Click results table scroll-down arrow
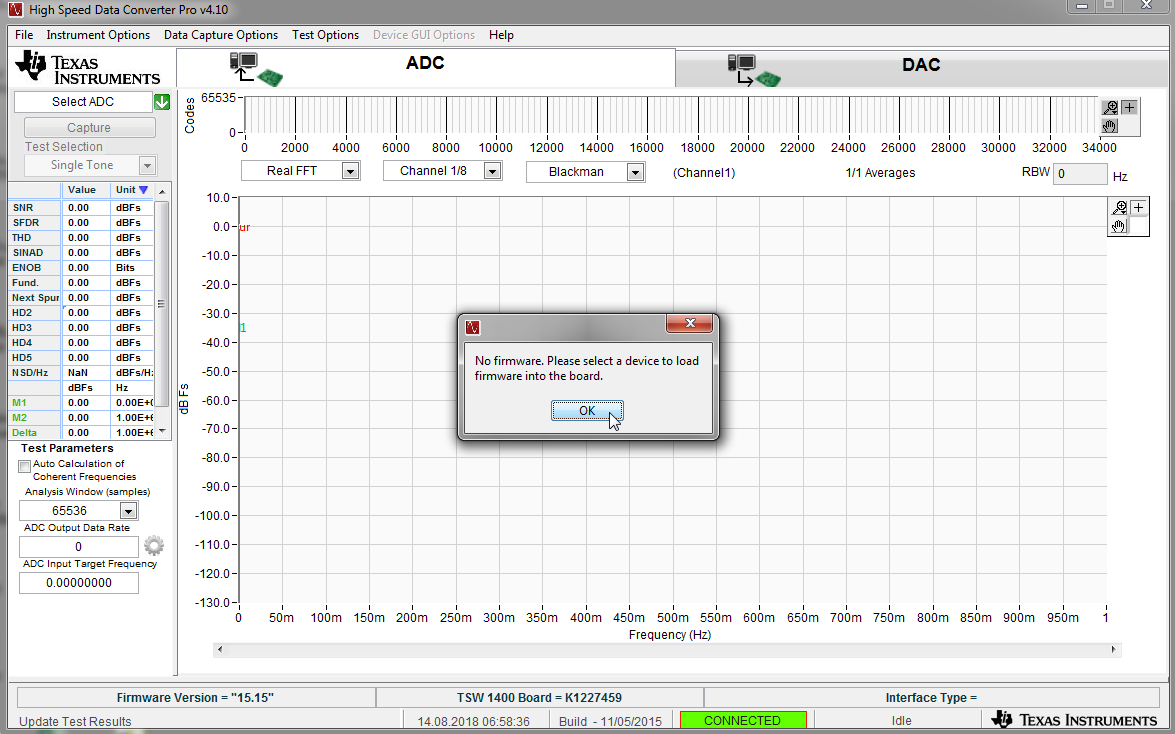Viewport: 1175px width, 734px height. pos(162,431)
